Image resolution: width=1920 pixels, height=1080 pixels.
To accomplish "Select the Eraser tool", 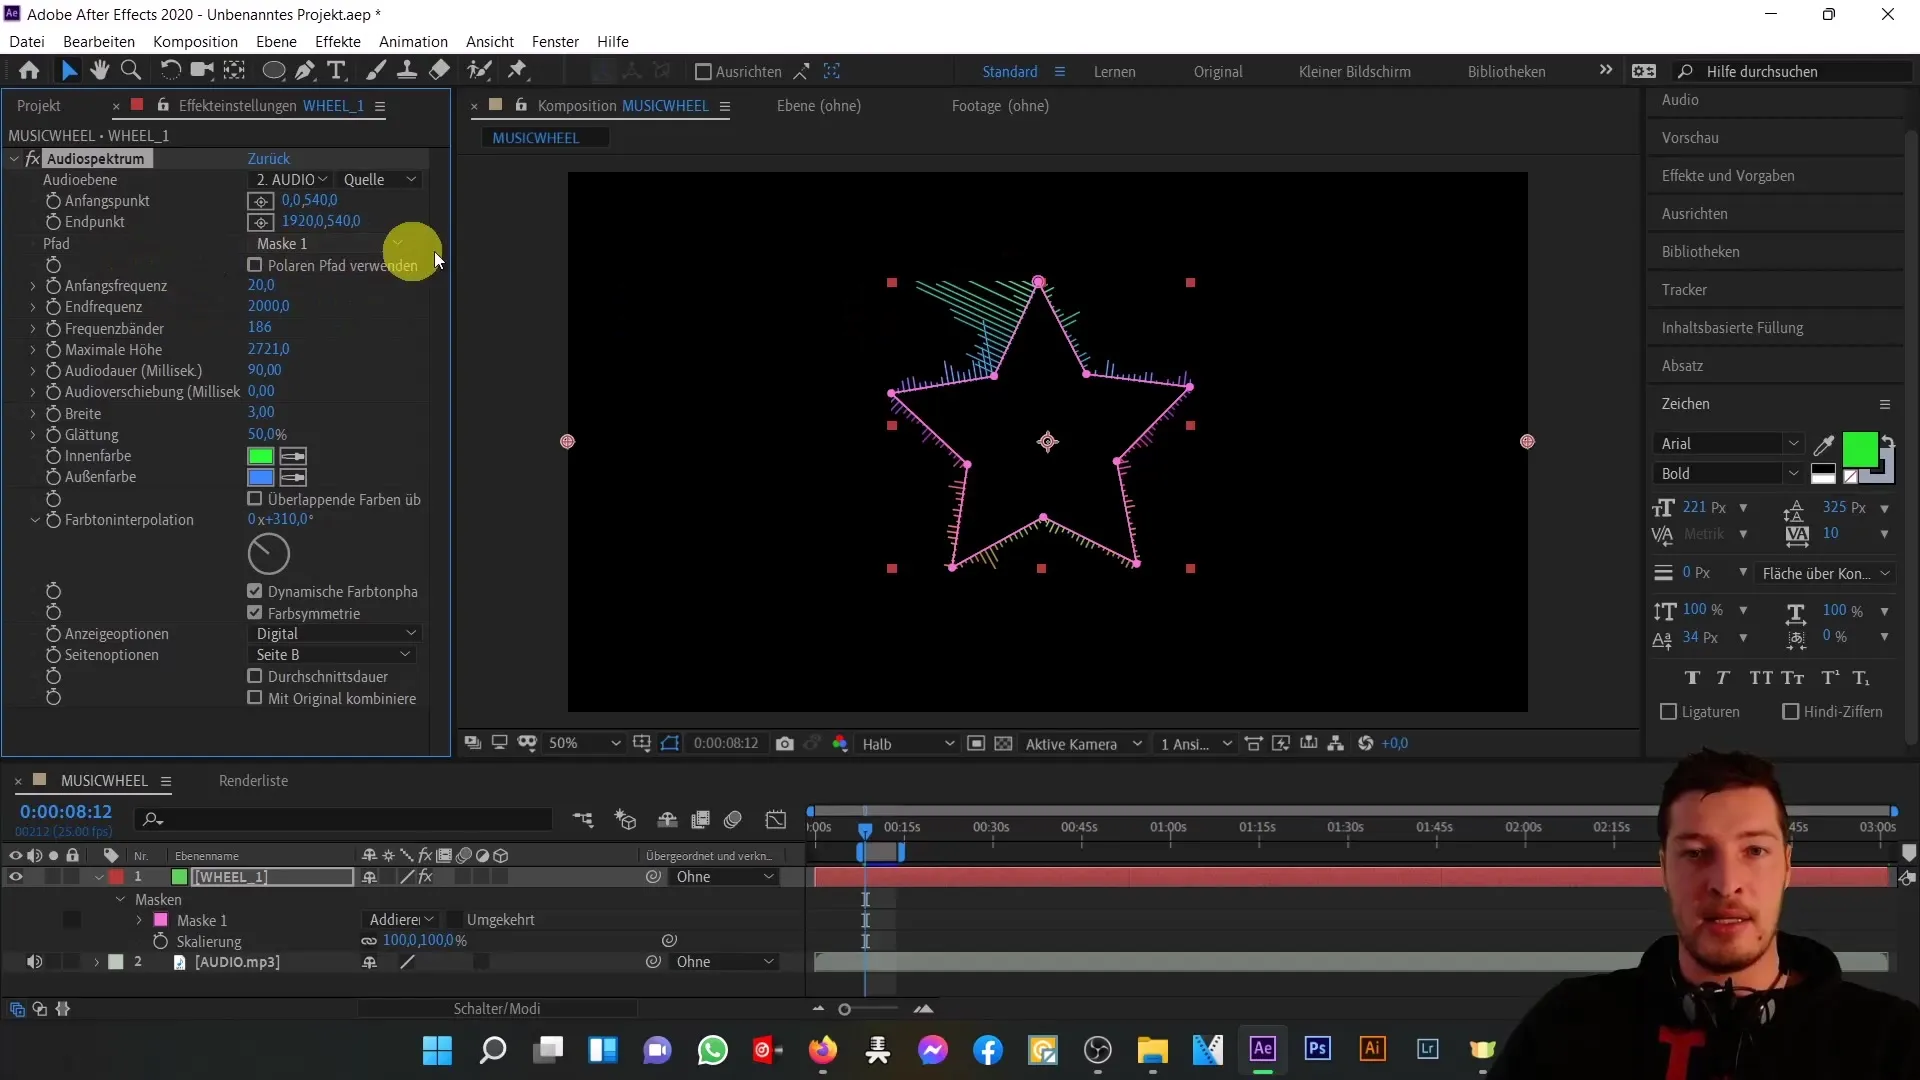I will [x=439, y=71].
